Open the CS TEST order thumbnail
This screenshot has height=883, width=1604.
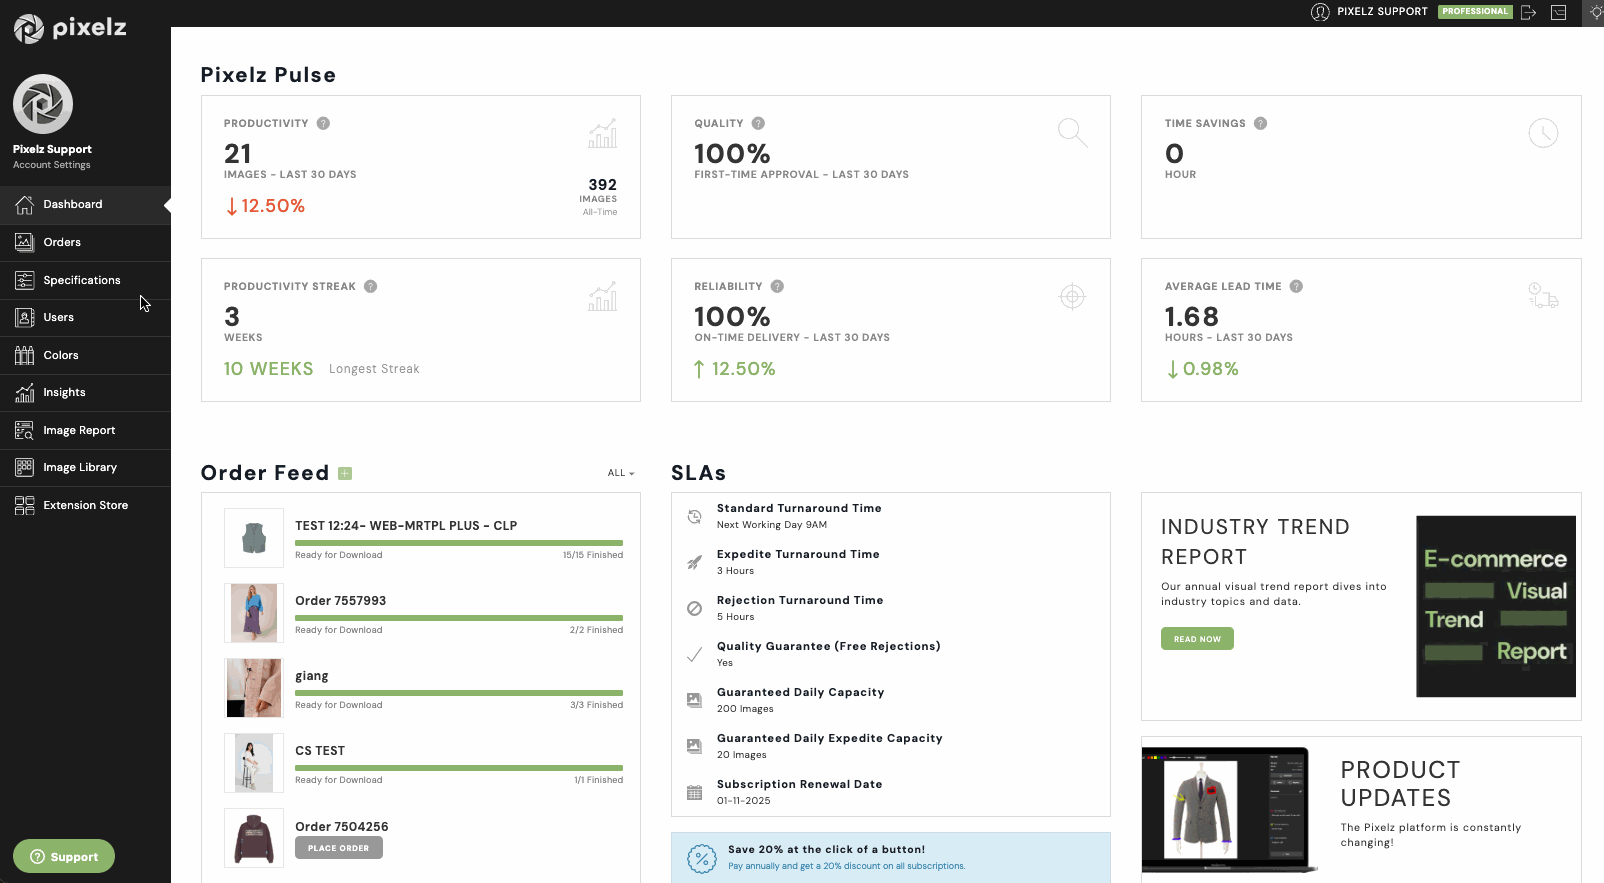tap(254, 763)
